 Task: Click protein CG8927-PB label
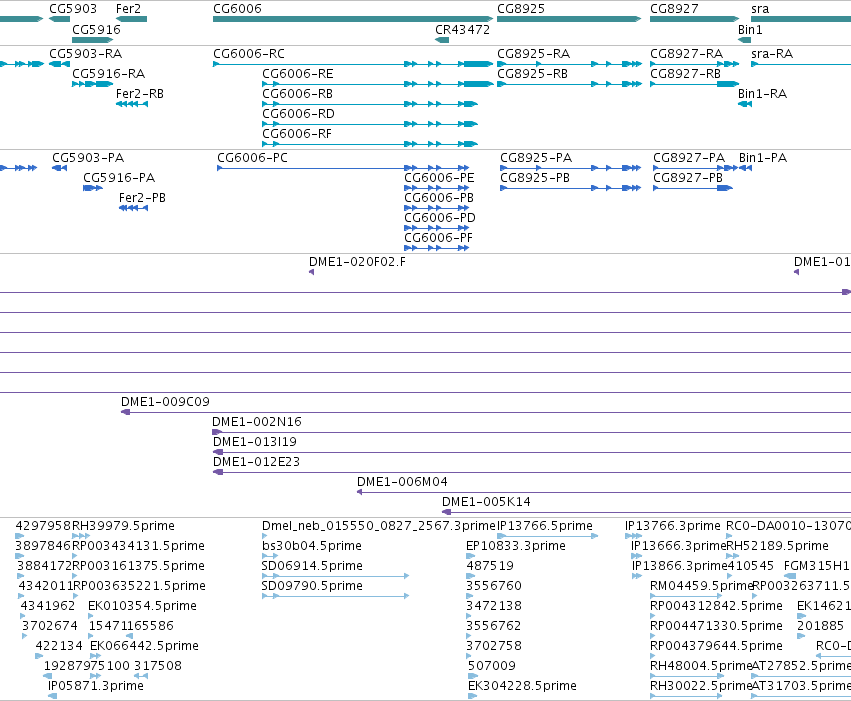[x=688, y=178]
